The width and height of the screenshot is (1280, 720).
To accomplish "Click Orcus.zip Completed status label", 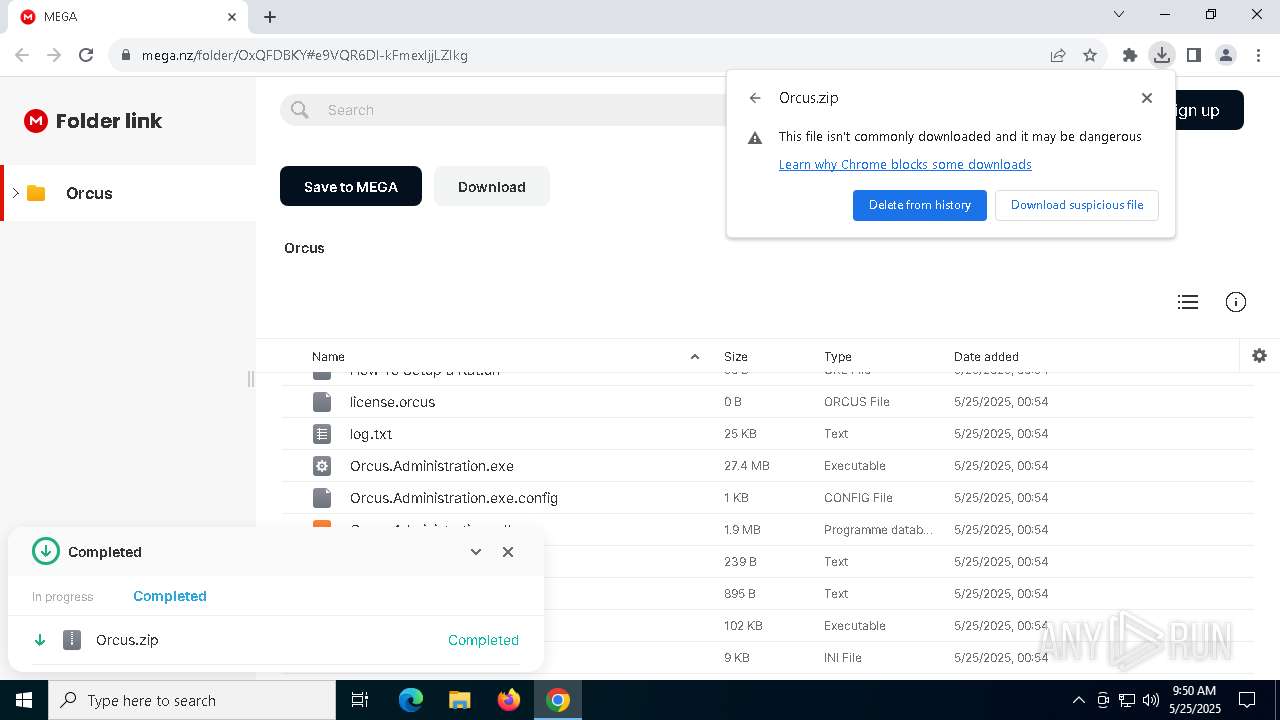I will click(x=483, y=640).
